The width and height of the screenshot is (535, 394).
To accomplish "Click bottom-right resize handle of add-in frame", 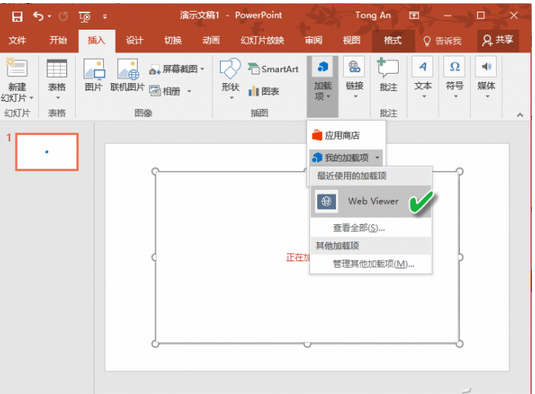I will point(460,344).
